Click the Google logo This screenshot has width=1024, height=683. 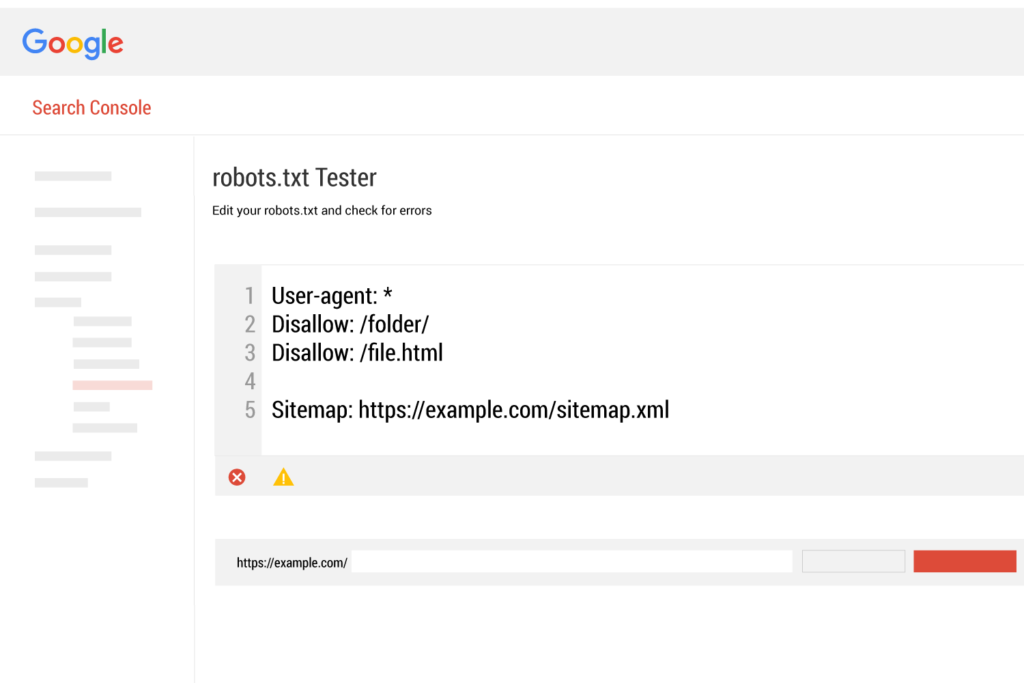tap(72, 42)
